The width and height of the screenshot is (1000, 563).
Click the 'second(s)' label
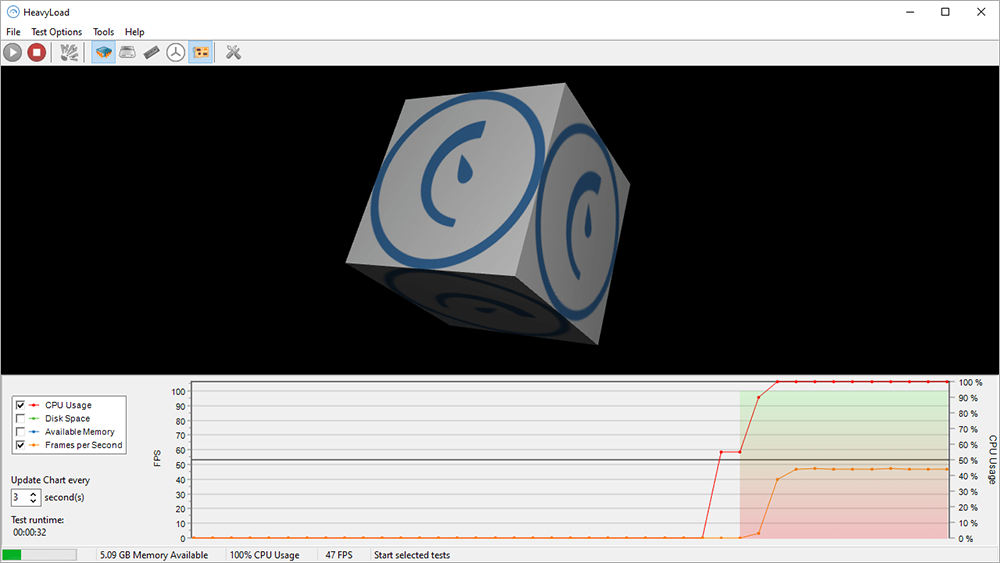tap(64, 497)
